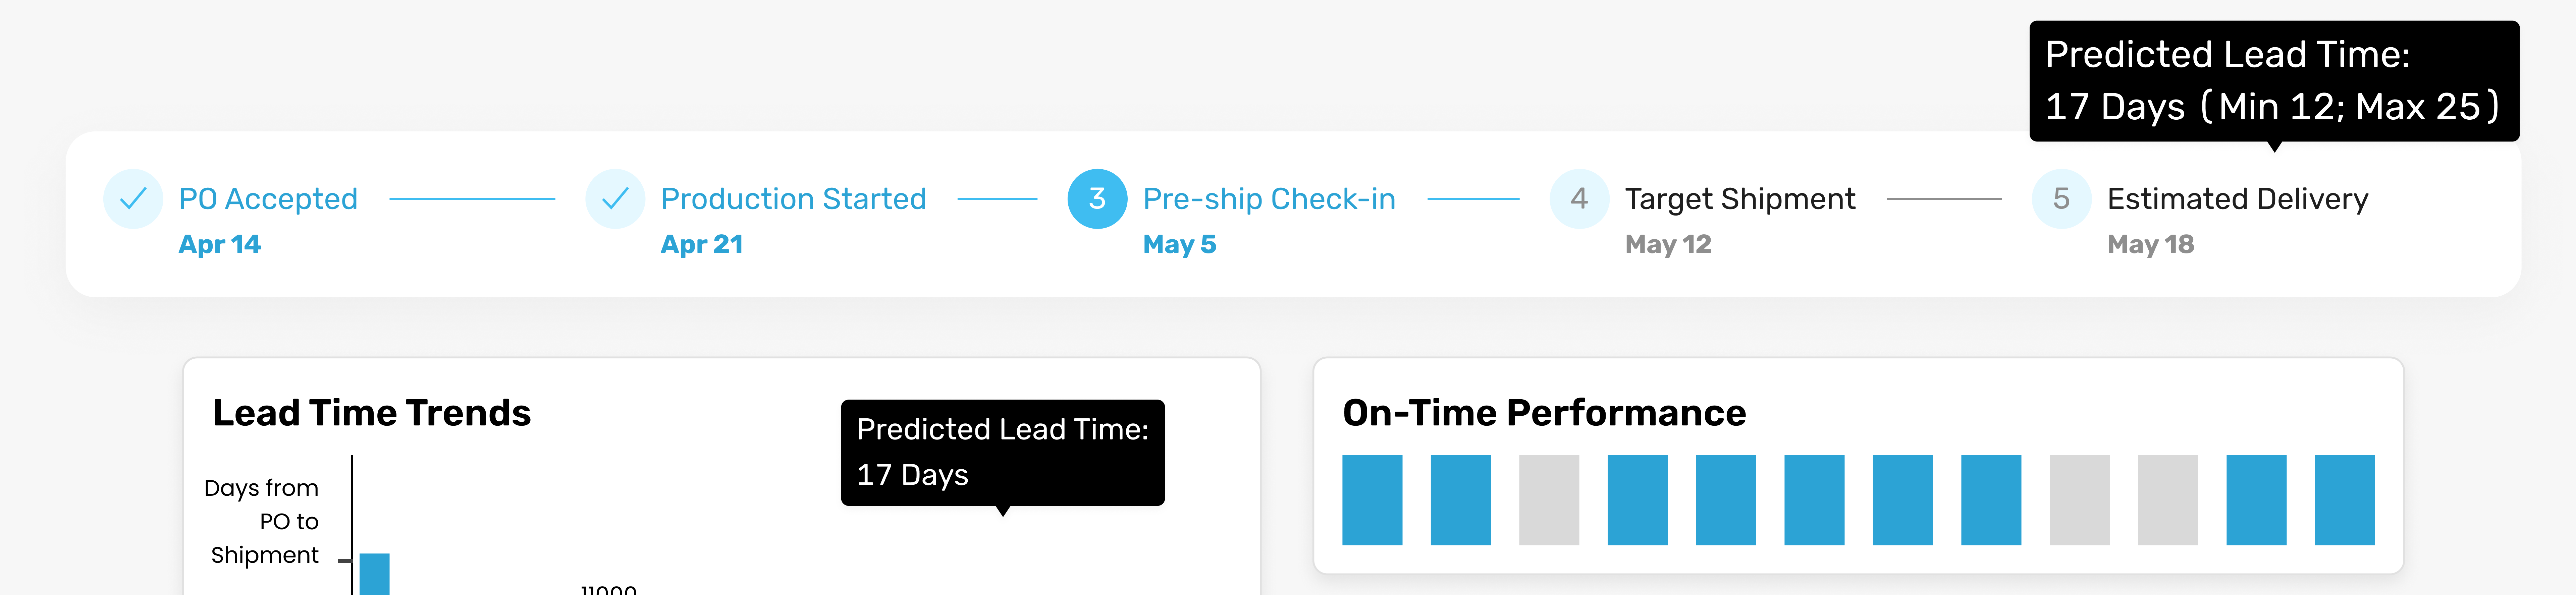Click the Apr 14 date under PO Accepted
This screenshot has width=2576, height=595.
coord(219,244)
